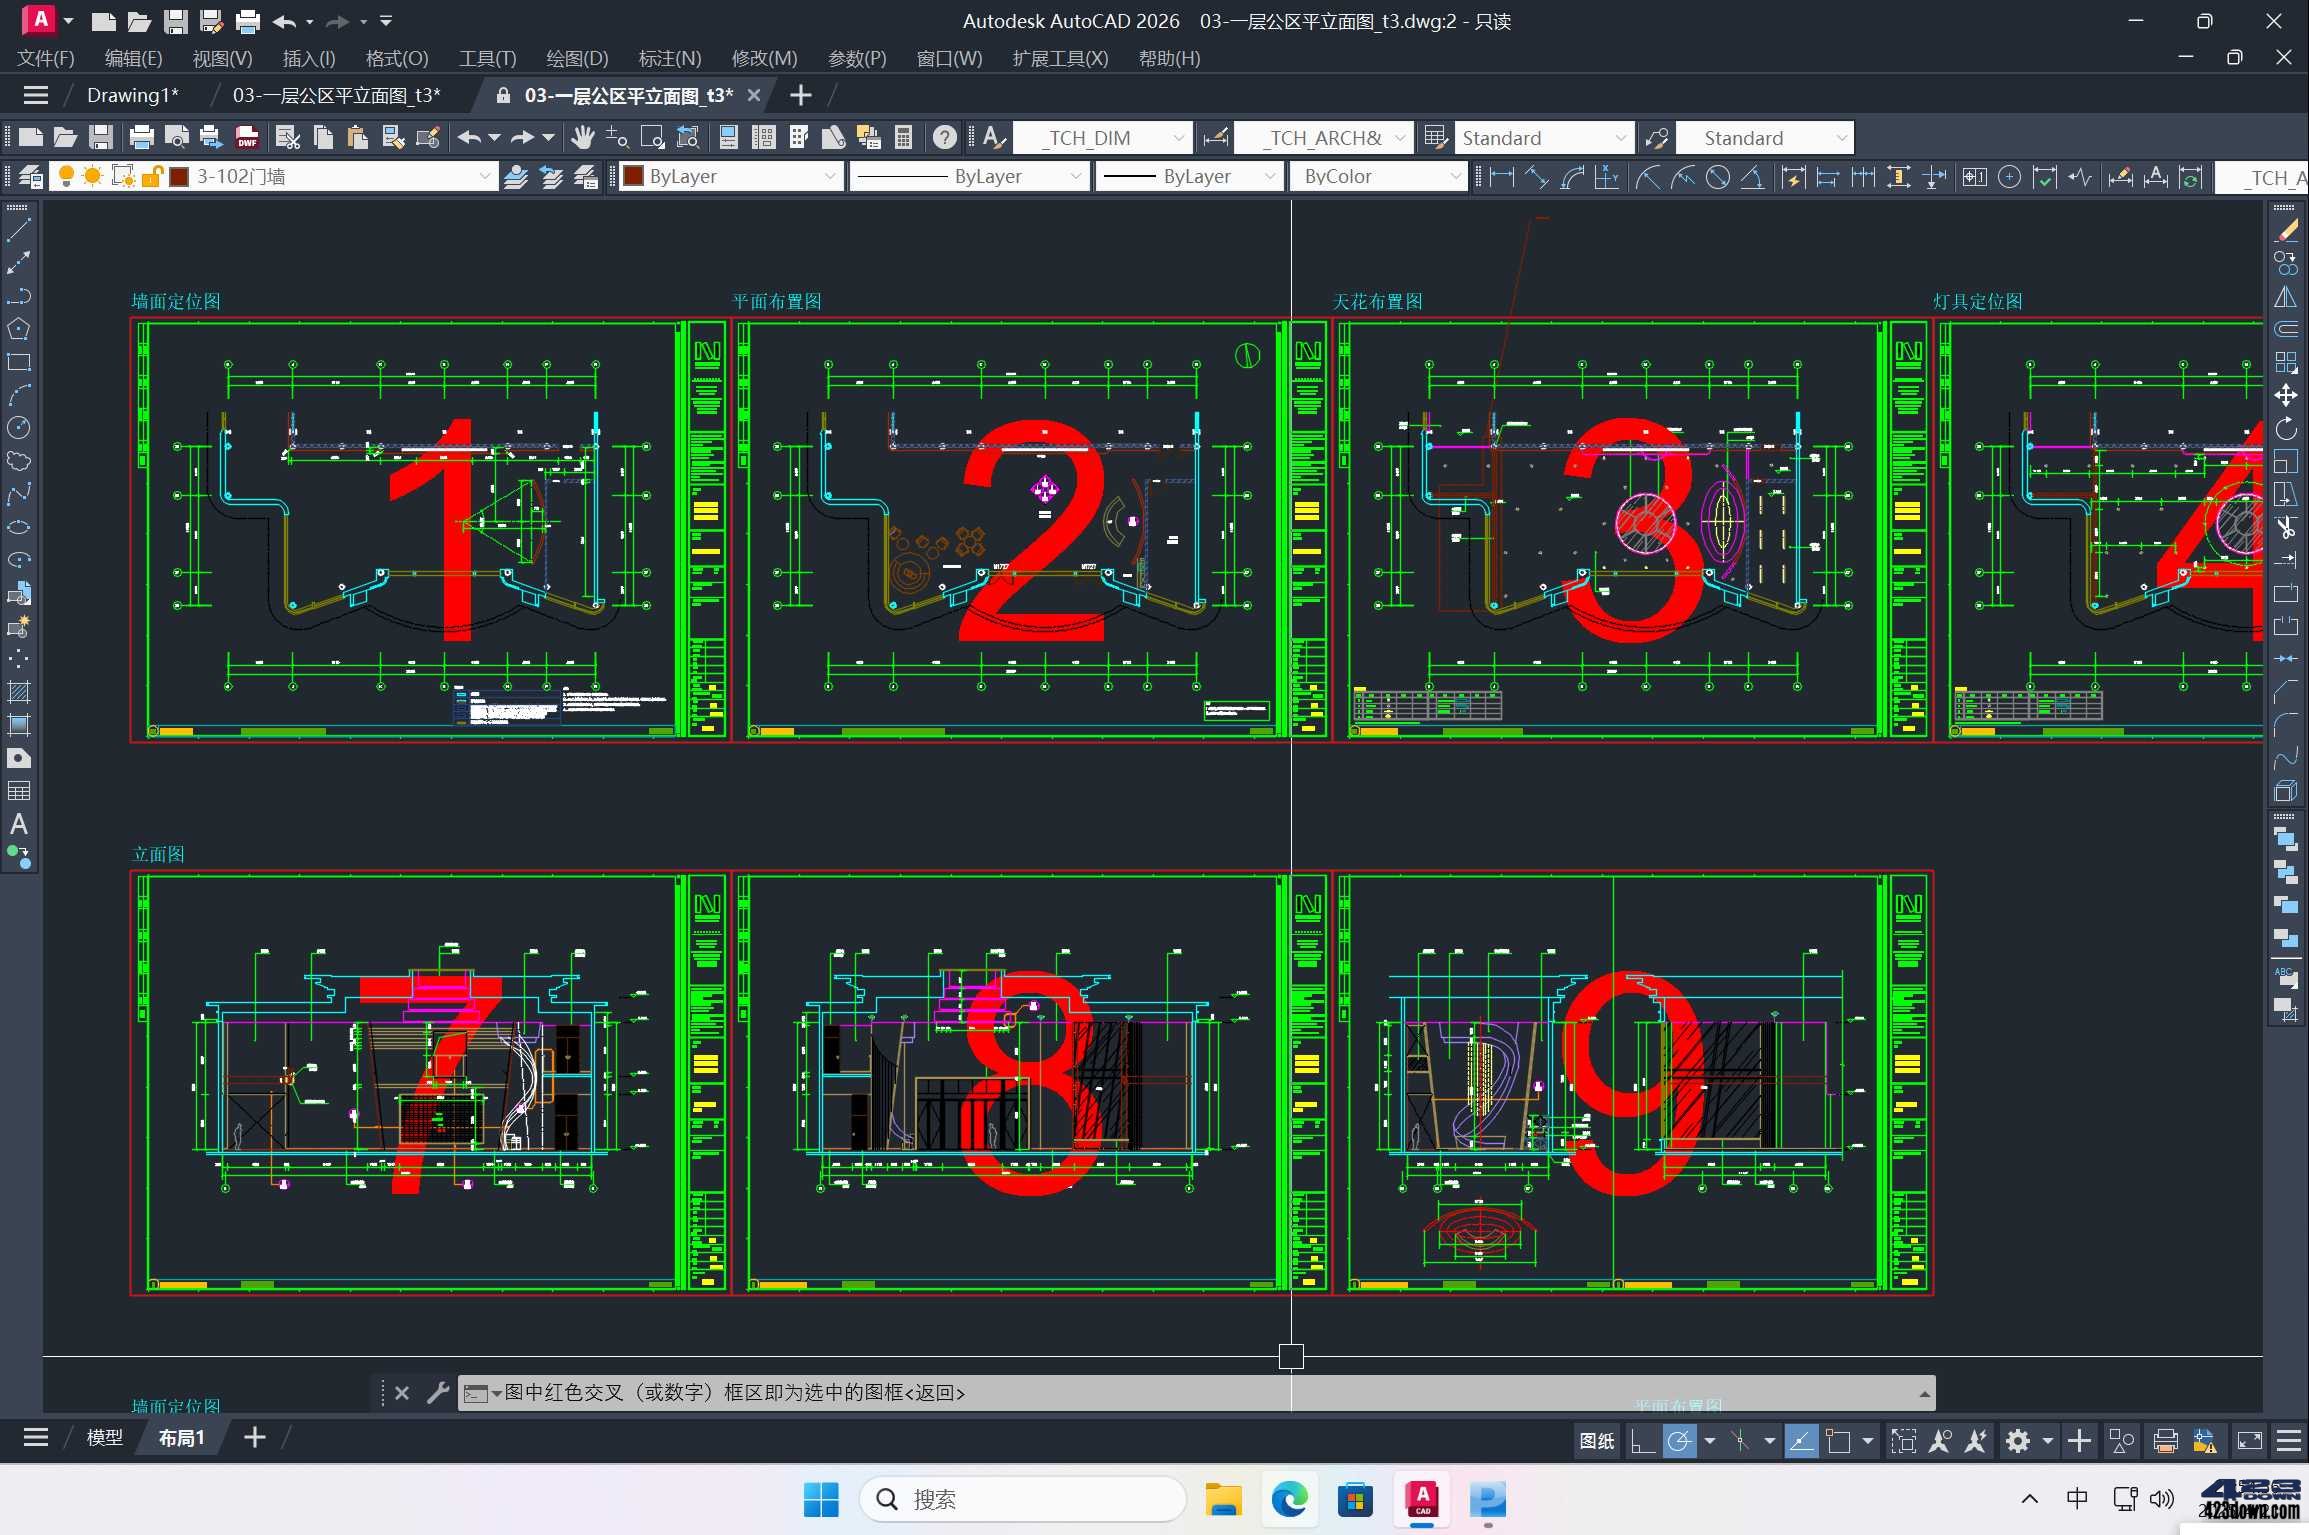The width and height of the screenshot is (2309, 1535).
Task: Open the 3-102门墙 layer dropdown
Action: pyautogui.click(x=484, y=177)
